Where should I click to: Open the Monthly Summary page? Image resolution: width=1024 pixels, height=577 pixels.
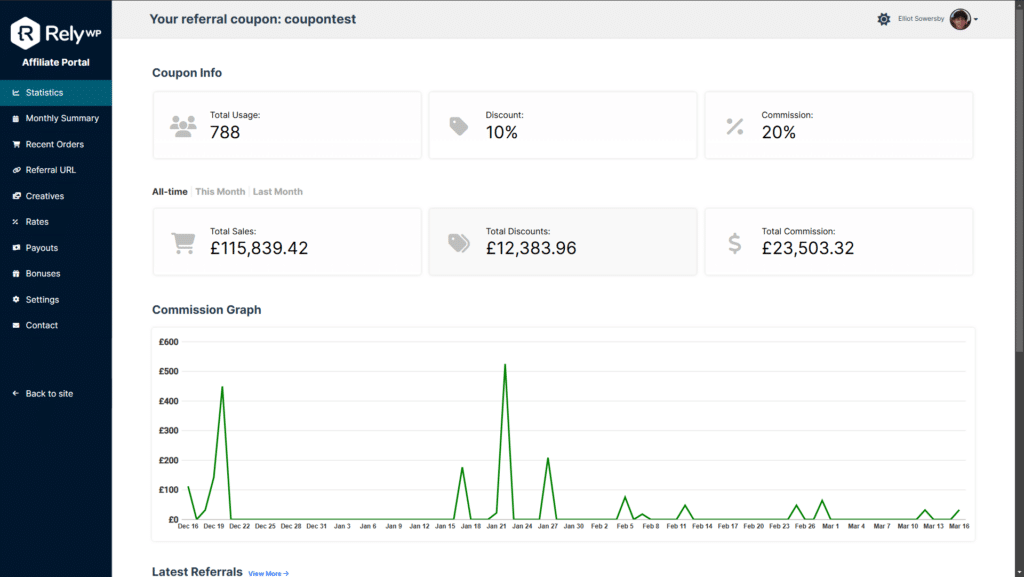[x=56, y=119]
